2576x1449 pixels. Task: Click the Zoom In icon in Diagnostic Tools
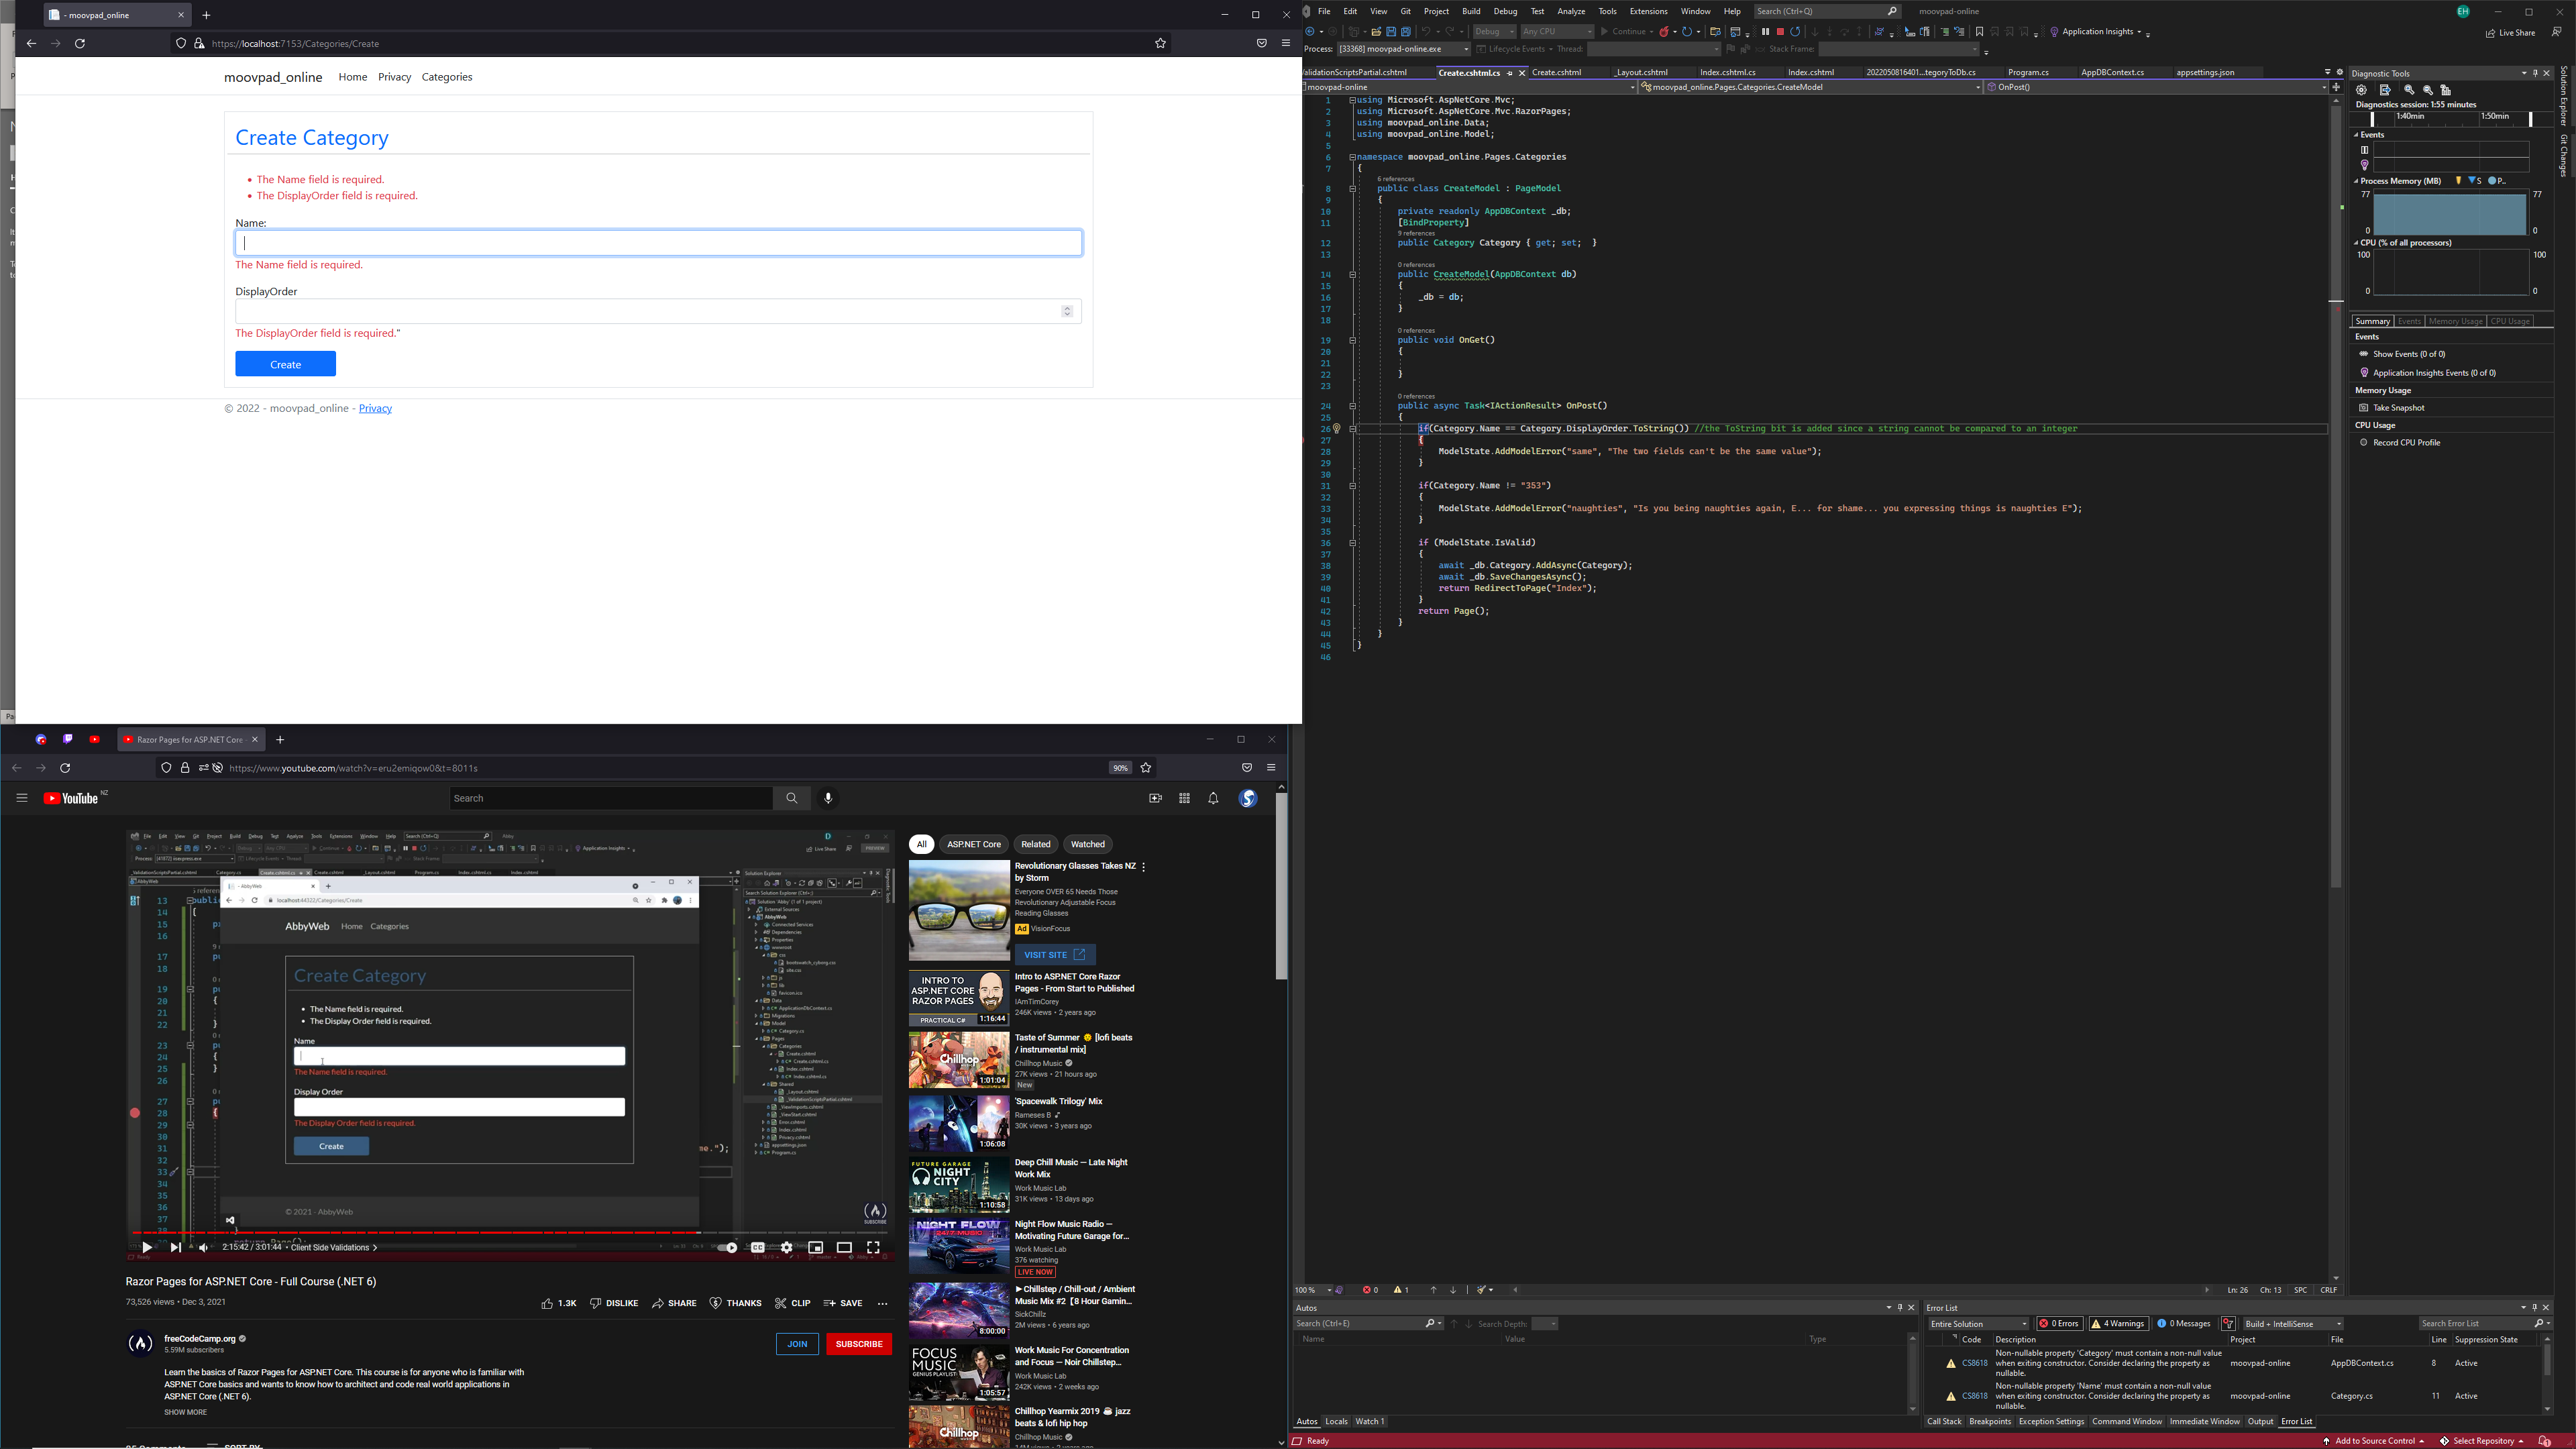[2409, 90]
